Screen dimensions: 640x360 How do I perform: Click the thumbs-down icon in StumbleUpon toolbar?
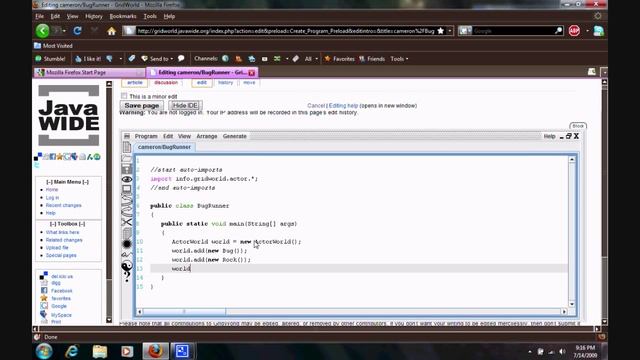pyautogui.click(x=109, y=59)
